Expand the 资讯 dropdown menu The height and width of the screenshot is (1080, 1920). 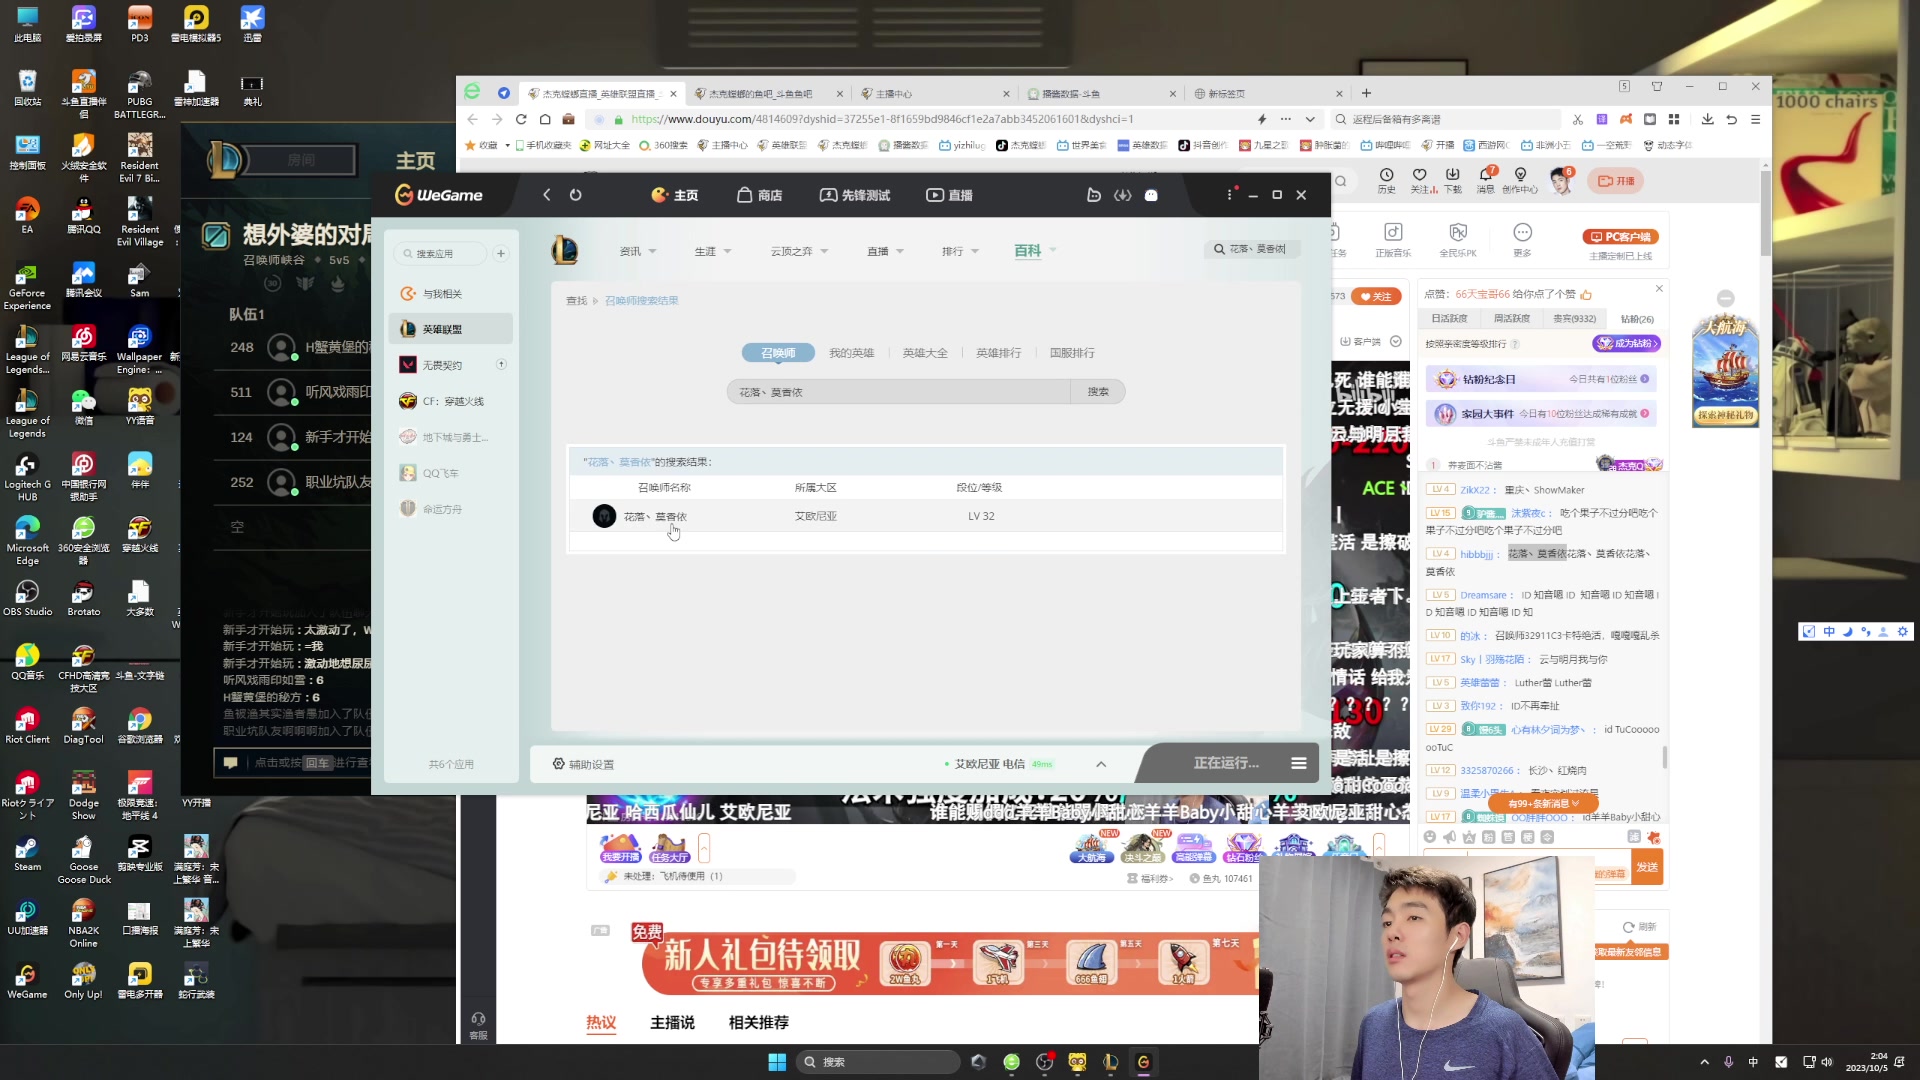point(638,251)
